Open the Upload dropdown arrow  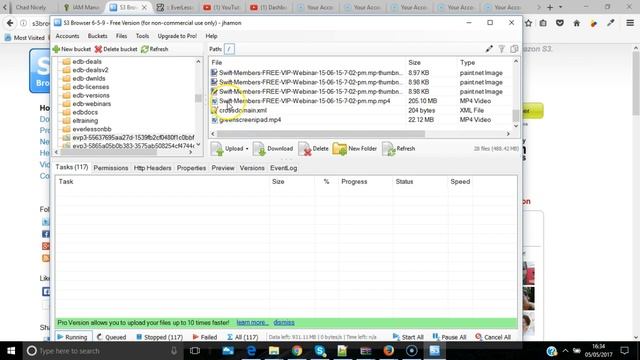(247, 149)
